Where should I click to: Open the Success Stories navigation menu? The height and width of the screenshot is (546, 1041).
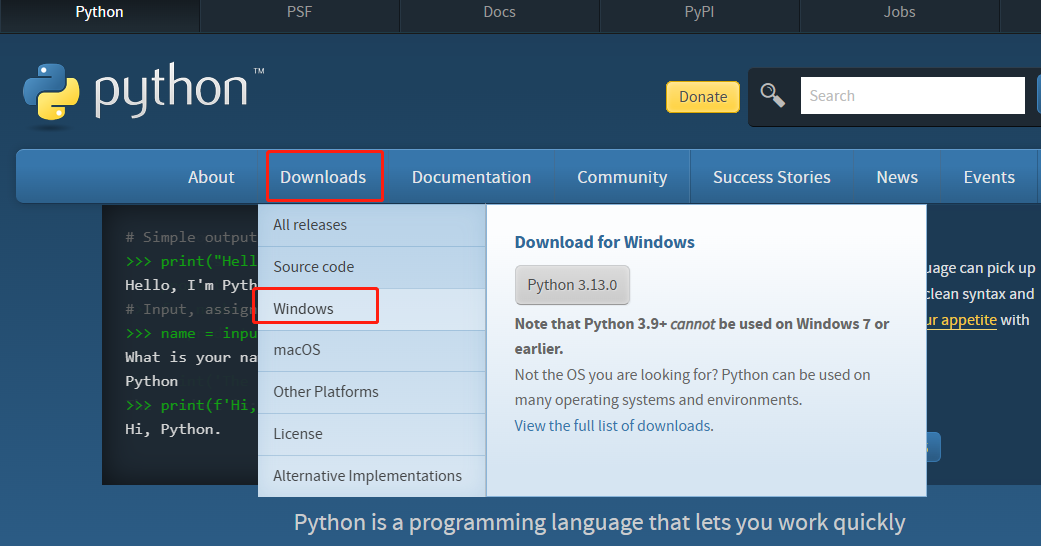(771, 177)
